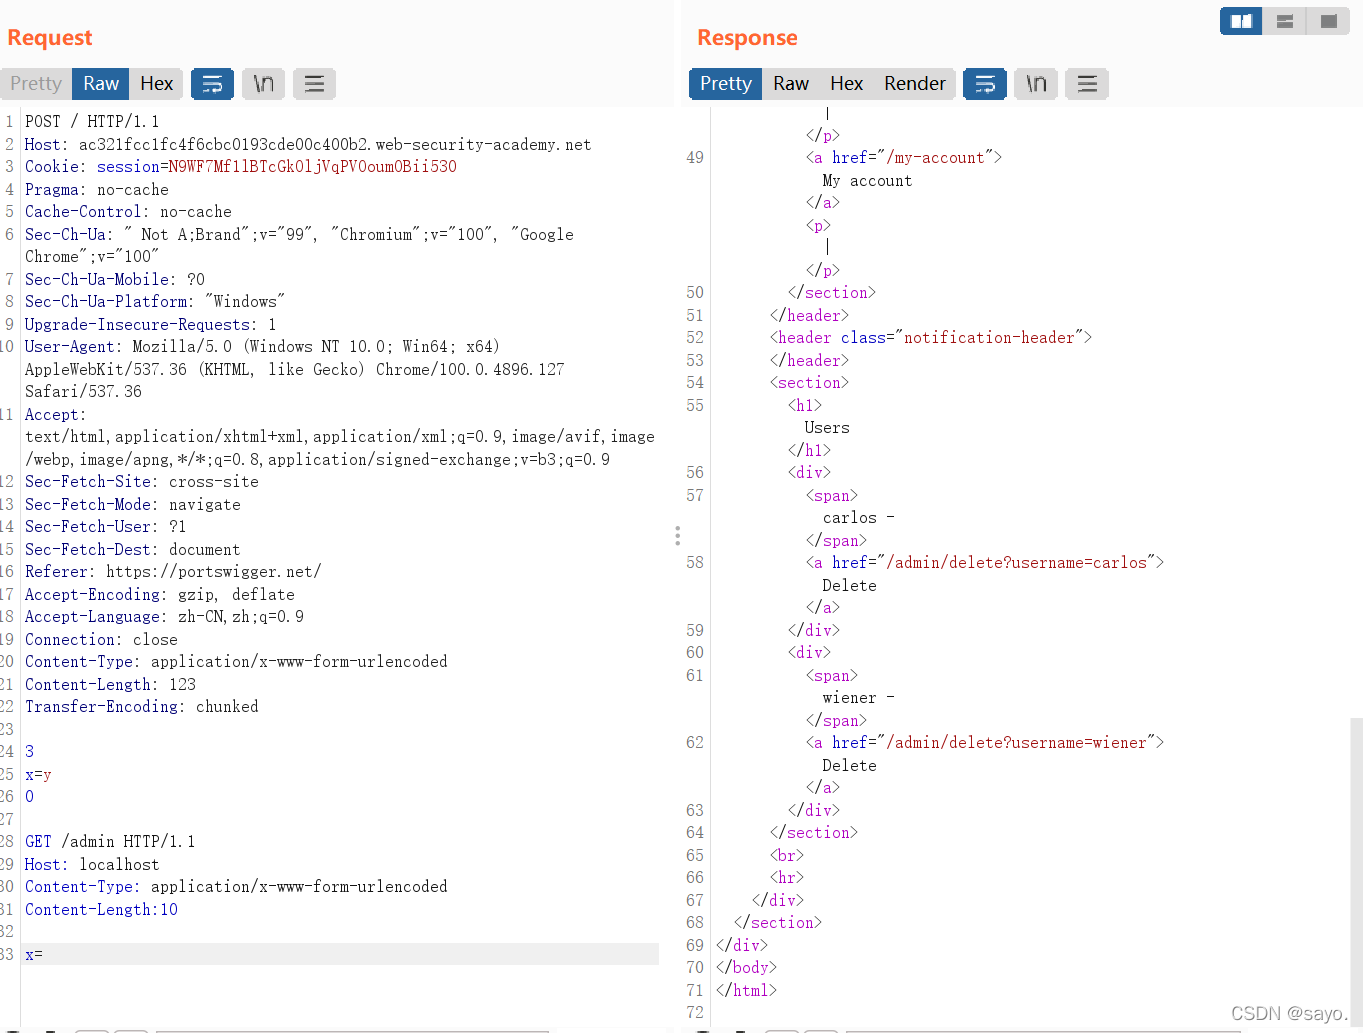Click the 'x=' body line in request
This screenshot has height=1033, width=1363.
point(340,955)
